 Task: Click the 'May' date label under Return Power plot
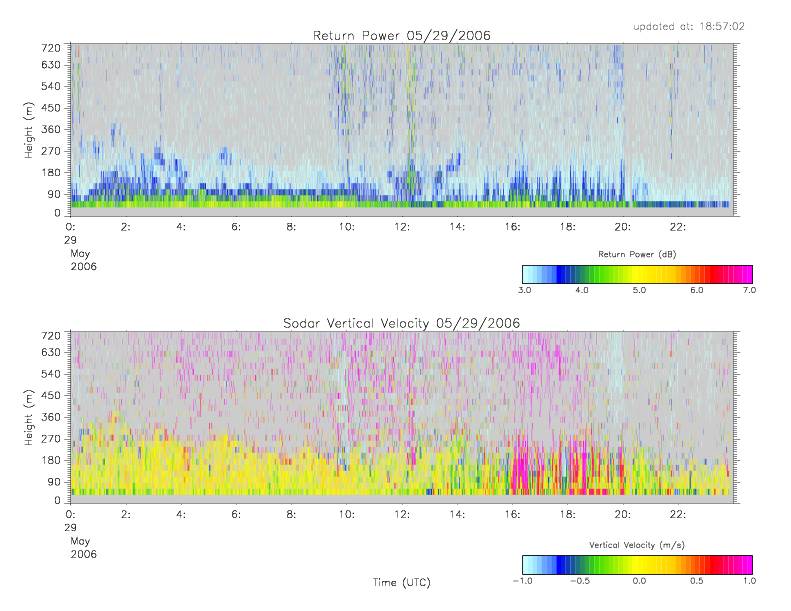tap(80, 254)
